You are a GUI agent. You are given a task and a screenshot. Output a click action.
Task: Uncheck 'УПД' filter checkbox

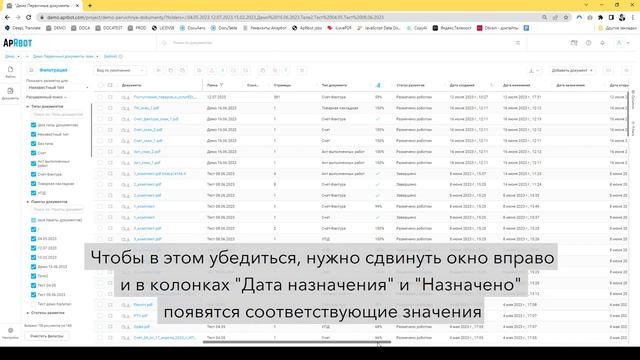33,193
